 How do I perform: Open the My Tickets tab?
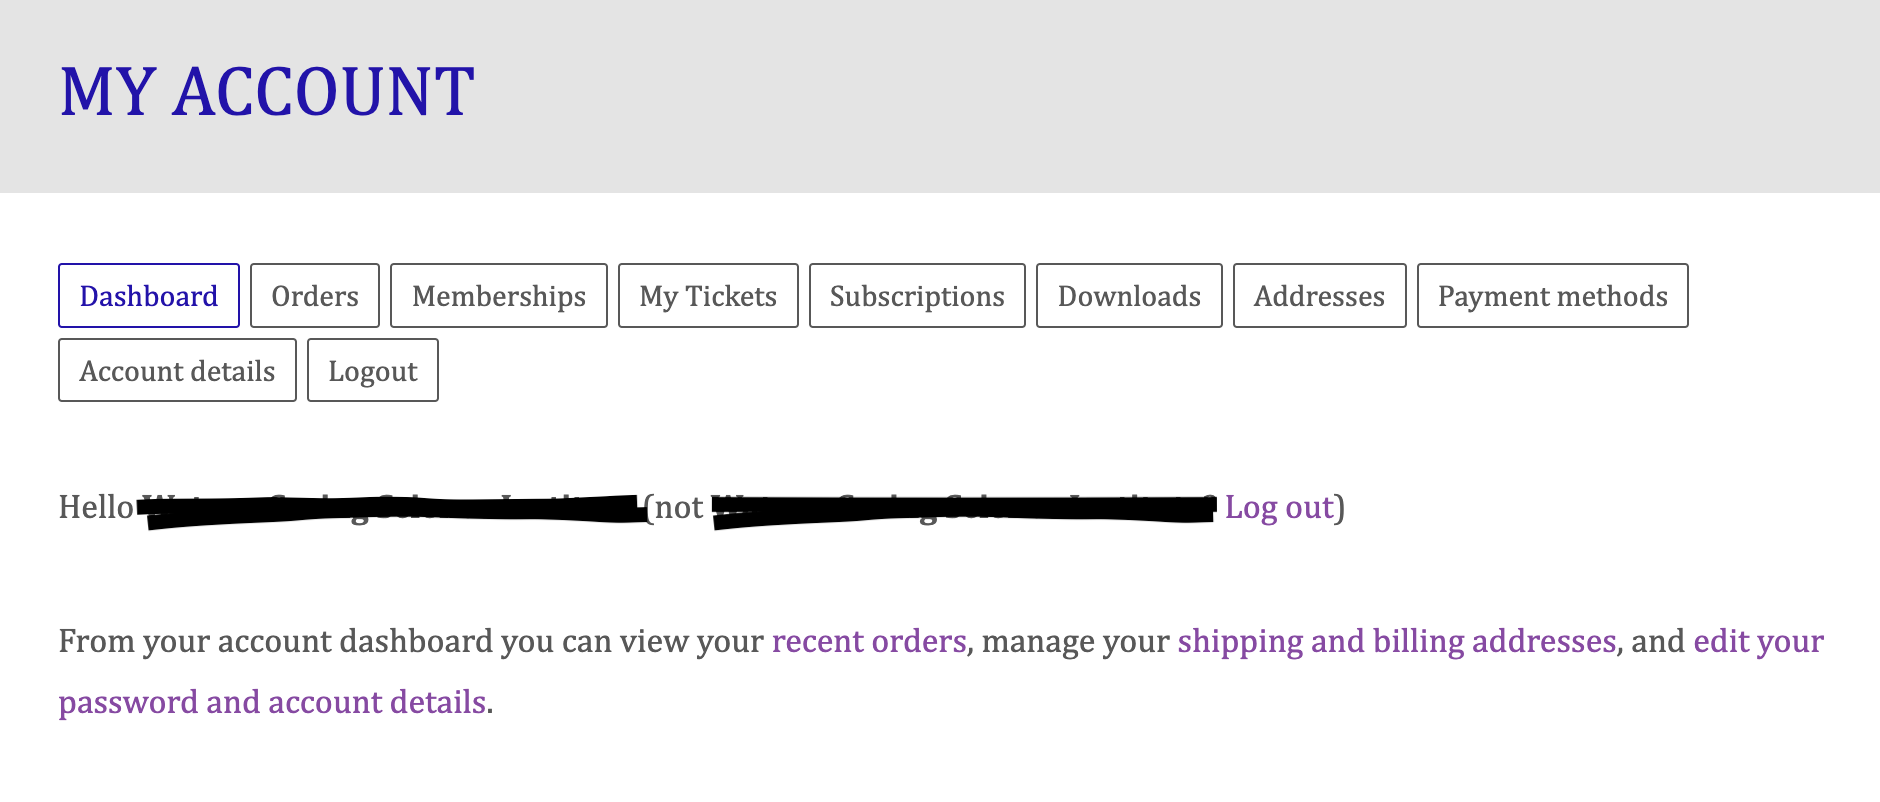pyautogui.click(x=708, y=296)
